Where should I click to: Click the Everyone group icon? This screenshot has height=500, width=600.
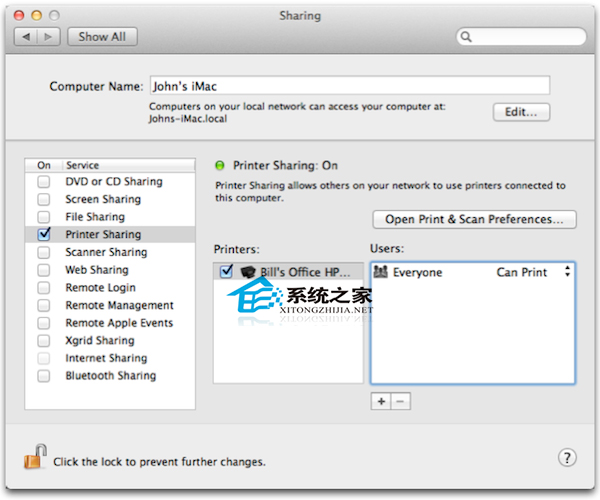[x=380, y=272]
